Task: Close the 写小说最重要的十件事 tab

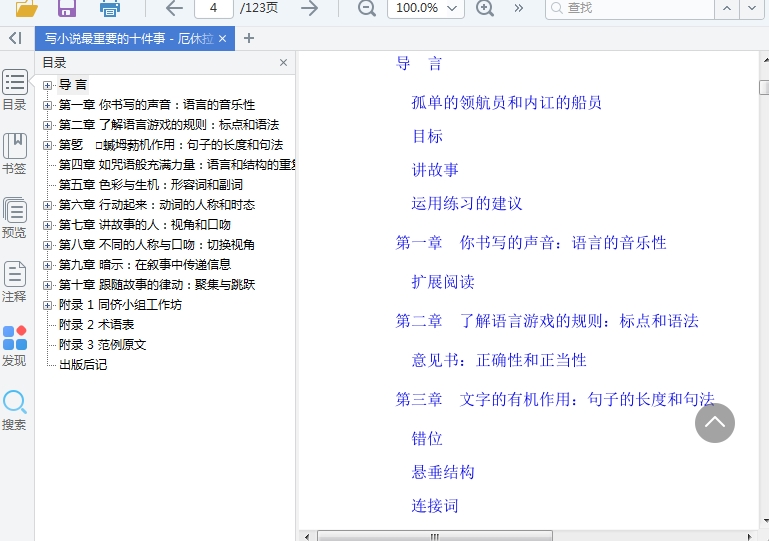Action: coord(222,38)
